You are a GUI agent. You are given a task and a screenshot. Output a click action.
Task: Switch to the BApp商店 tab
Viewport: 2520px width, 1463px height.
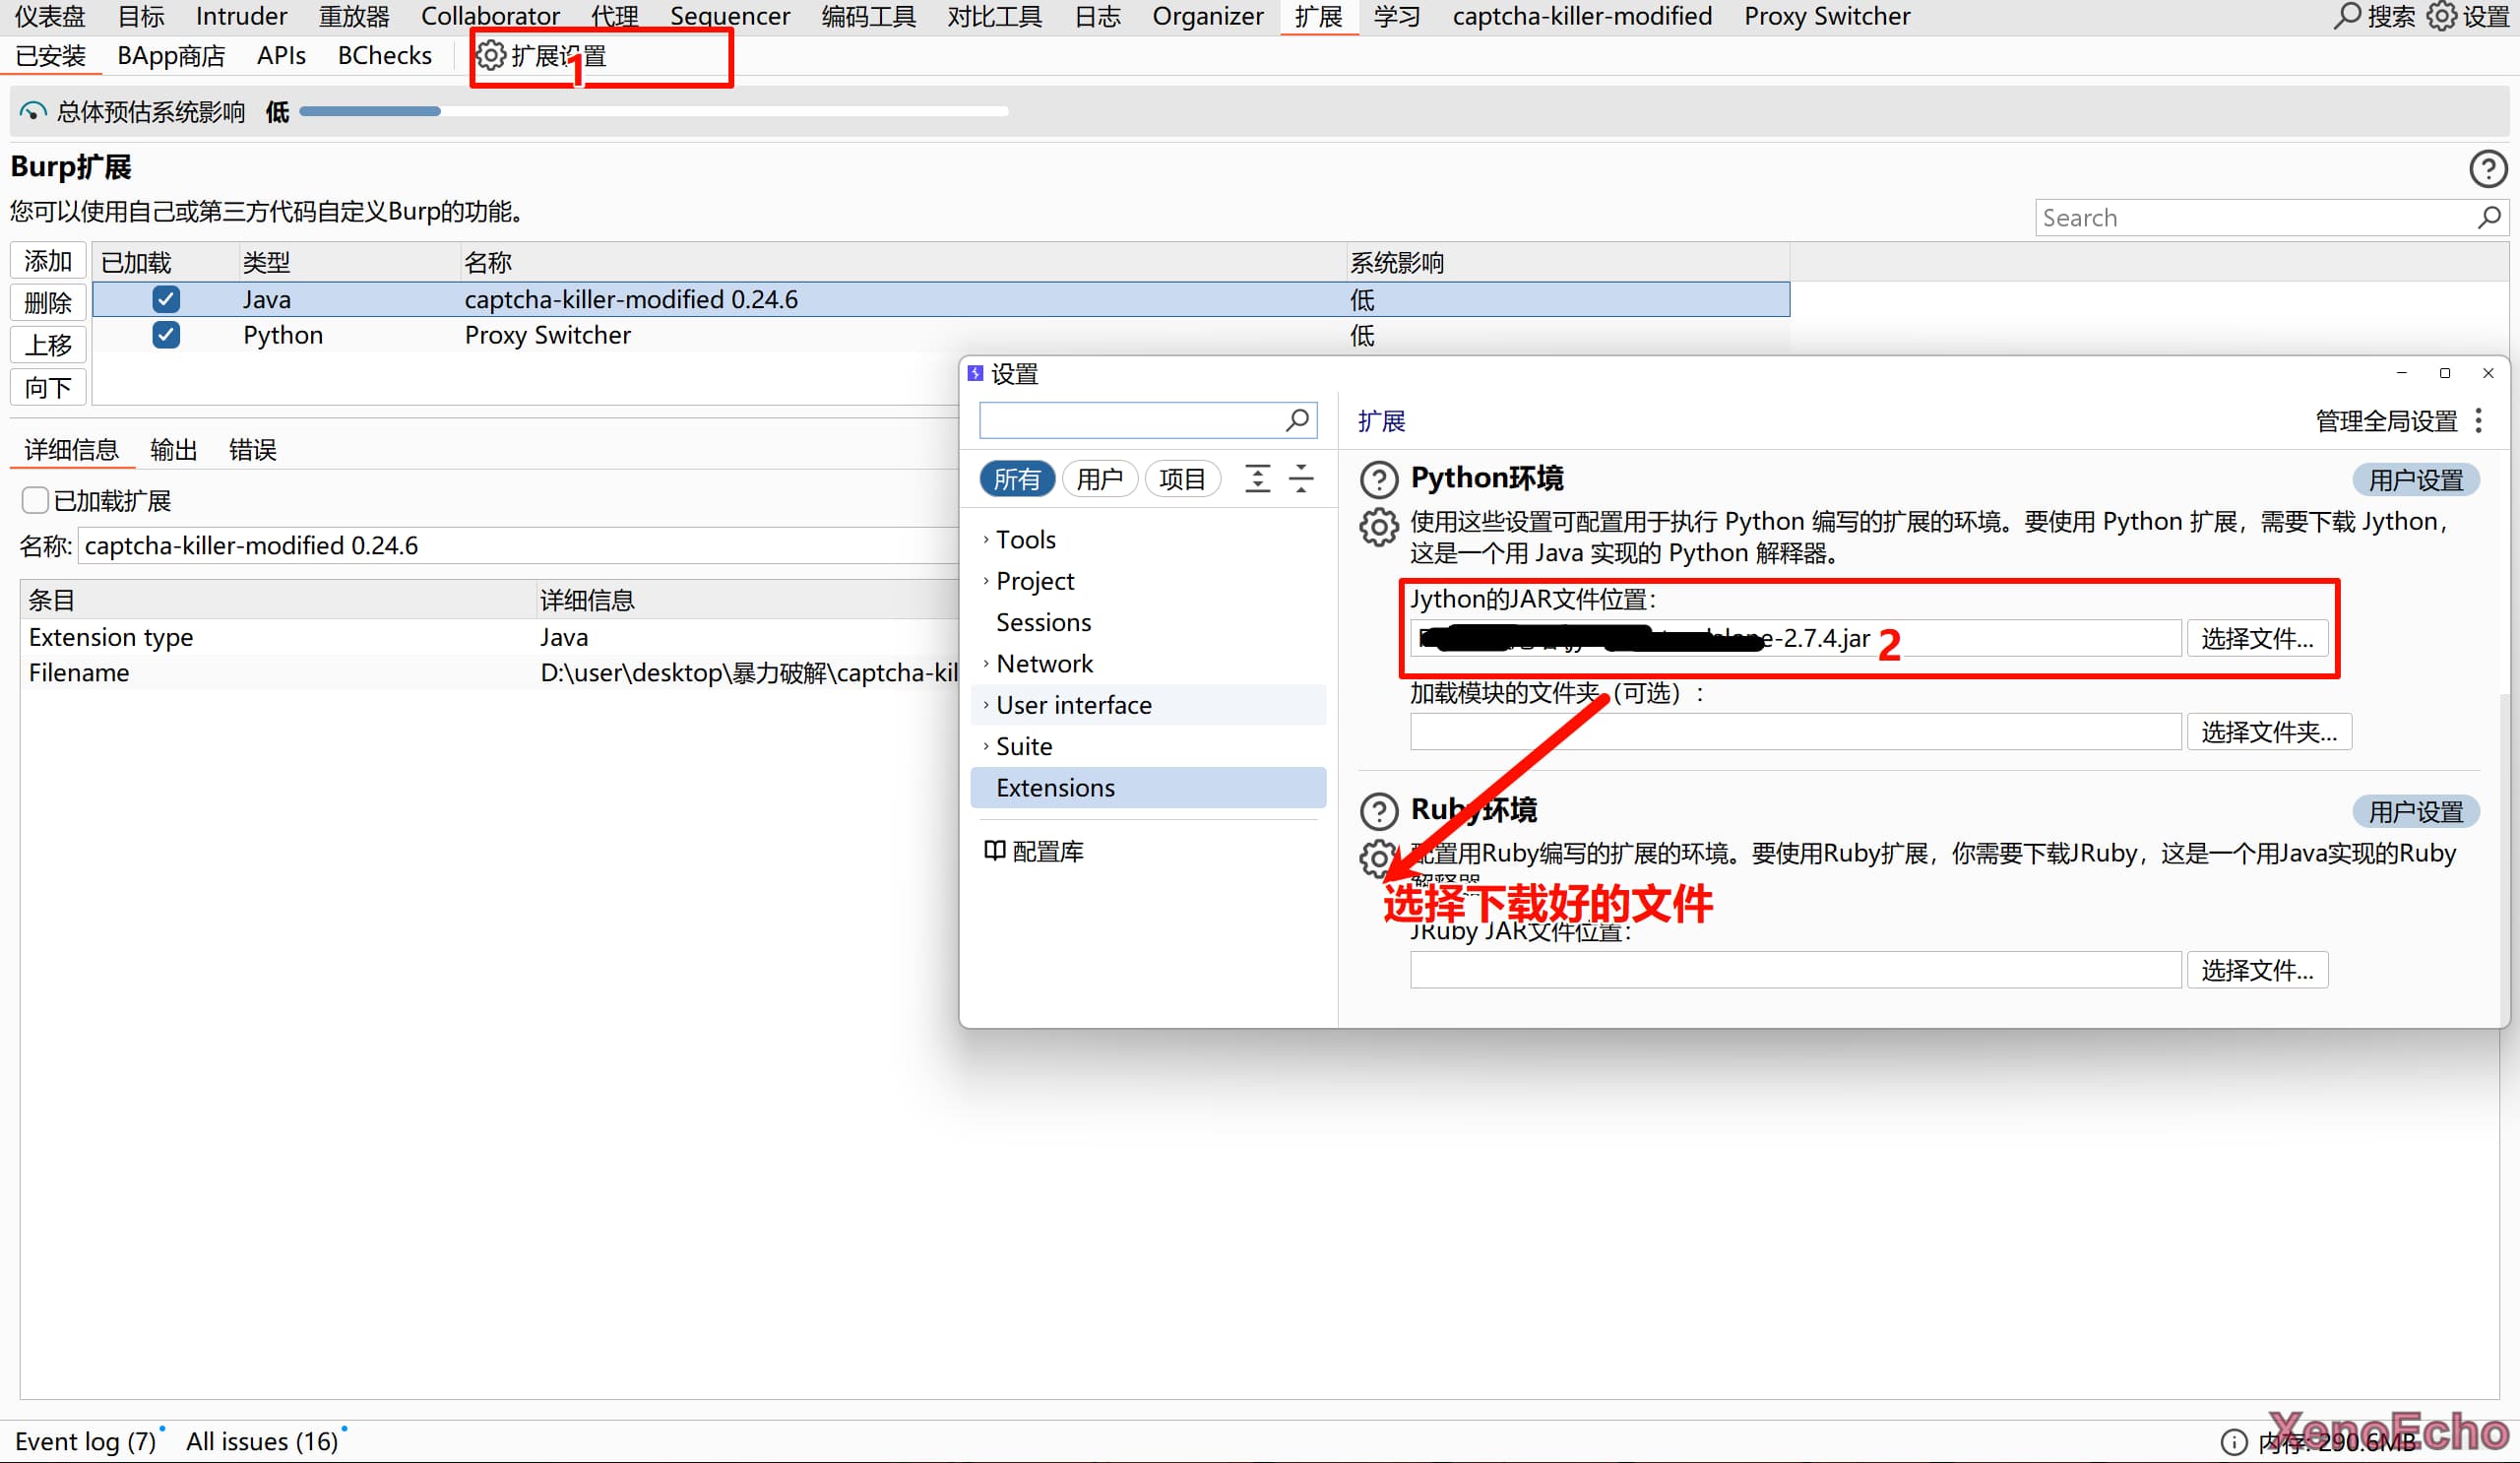(x=171, y=56)
